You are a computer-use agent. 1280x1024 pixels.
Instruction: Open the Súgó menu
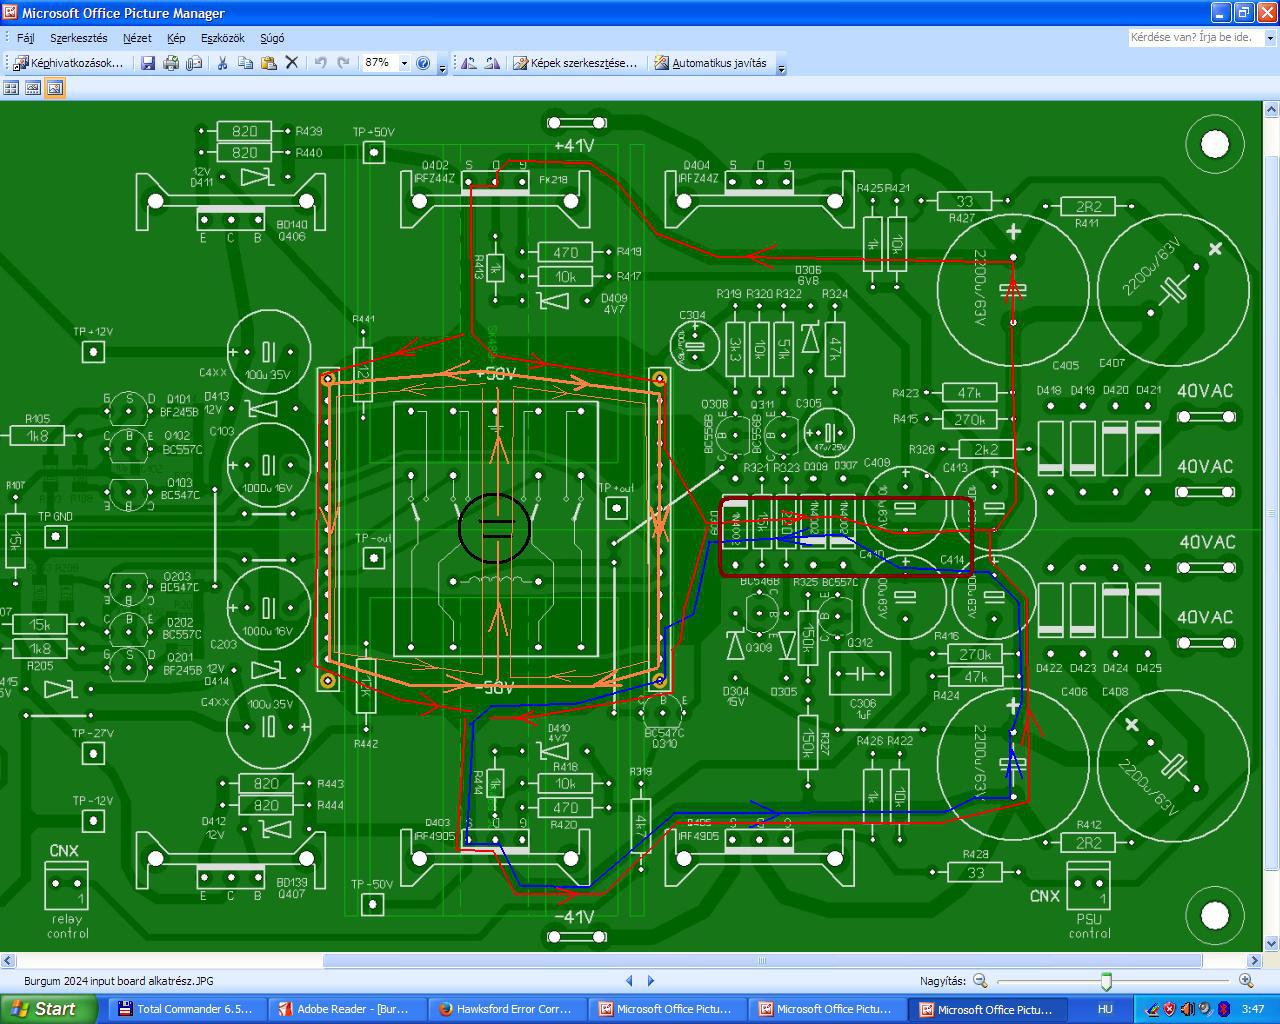coord(272,38)
